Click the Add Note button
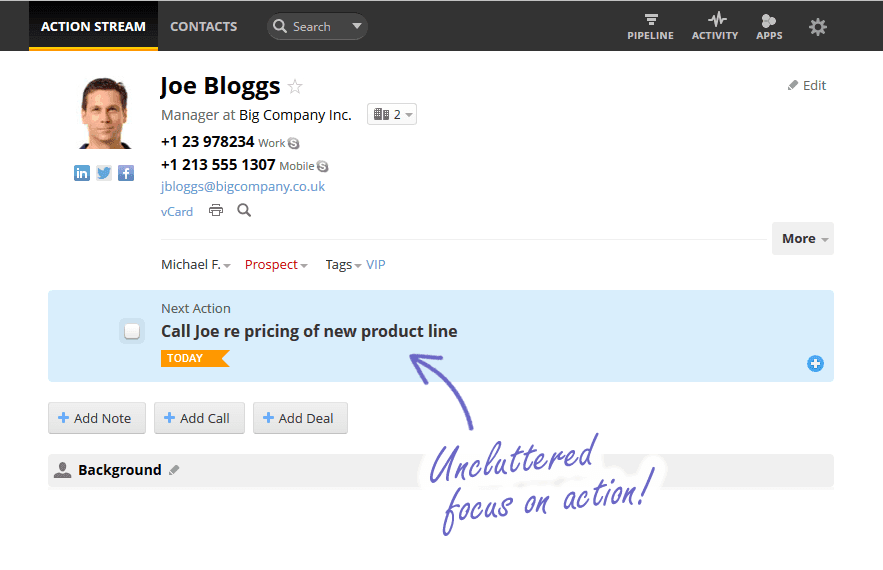The height and width of the screenshot is (570, 883). tap(97, 418)
